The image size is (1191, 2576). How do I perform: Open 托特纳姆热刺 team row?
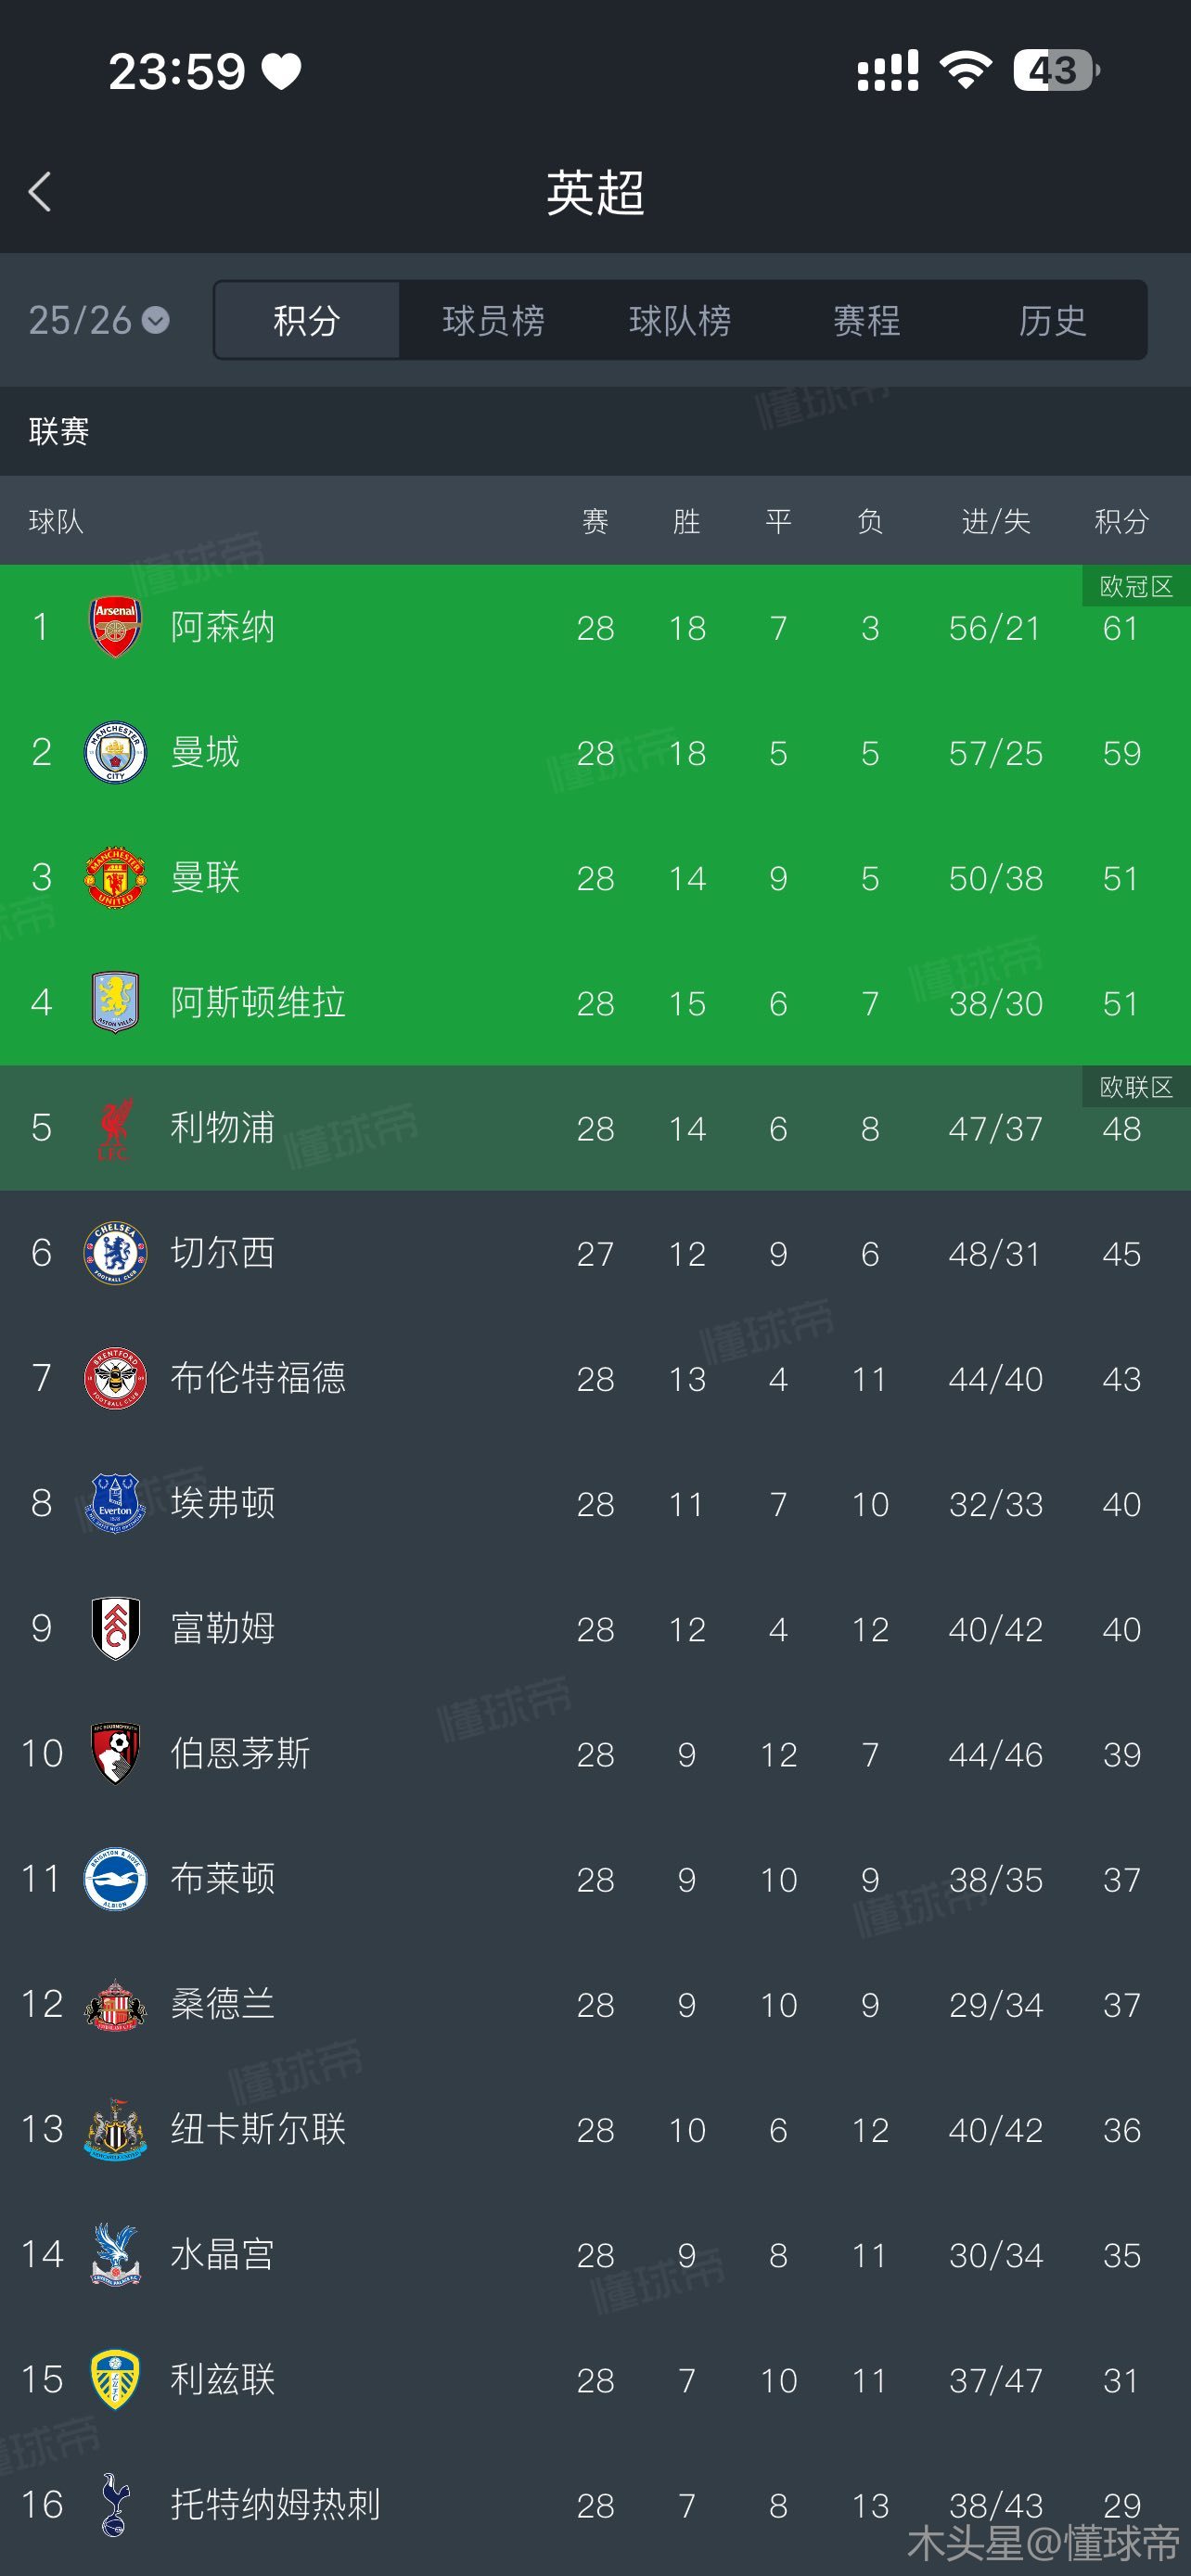(275, 2504)
